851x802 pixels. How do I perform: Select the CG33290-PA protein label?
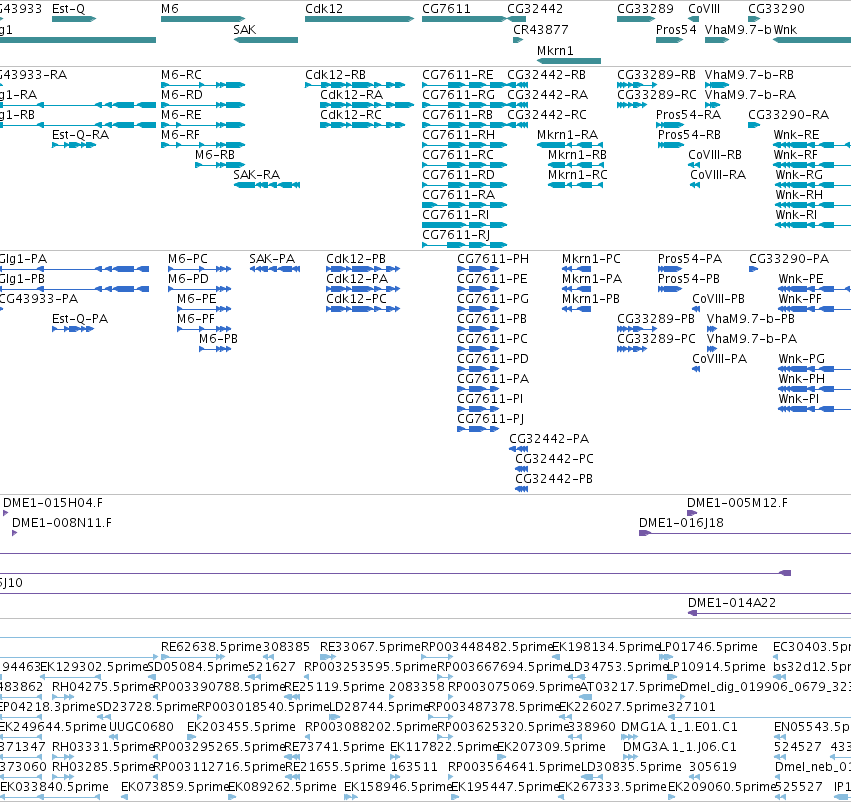coord(789,259)
